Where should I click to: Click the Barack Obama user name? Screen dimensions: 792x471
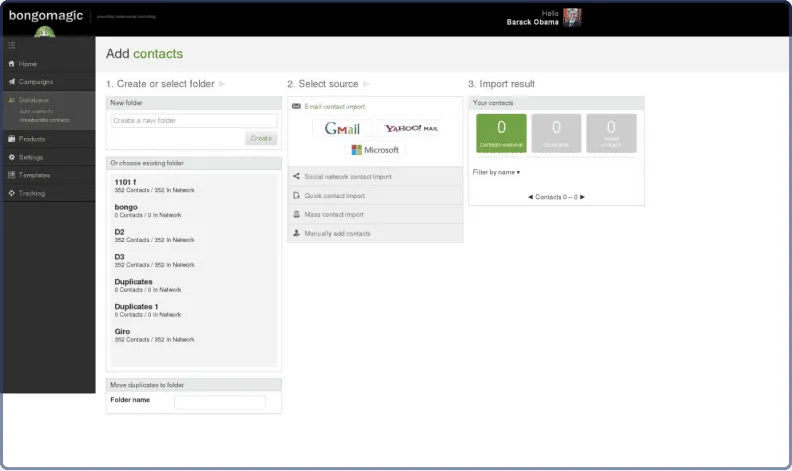(532, 22)
